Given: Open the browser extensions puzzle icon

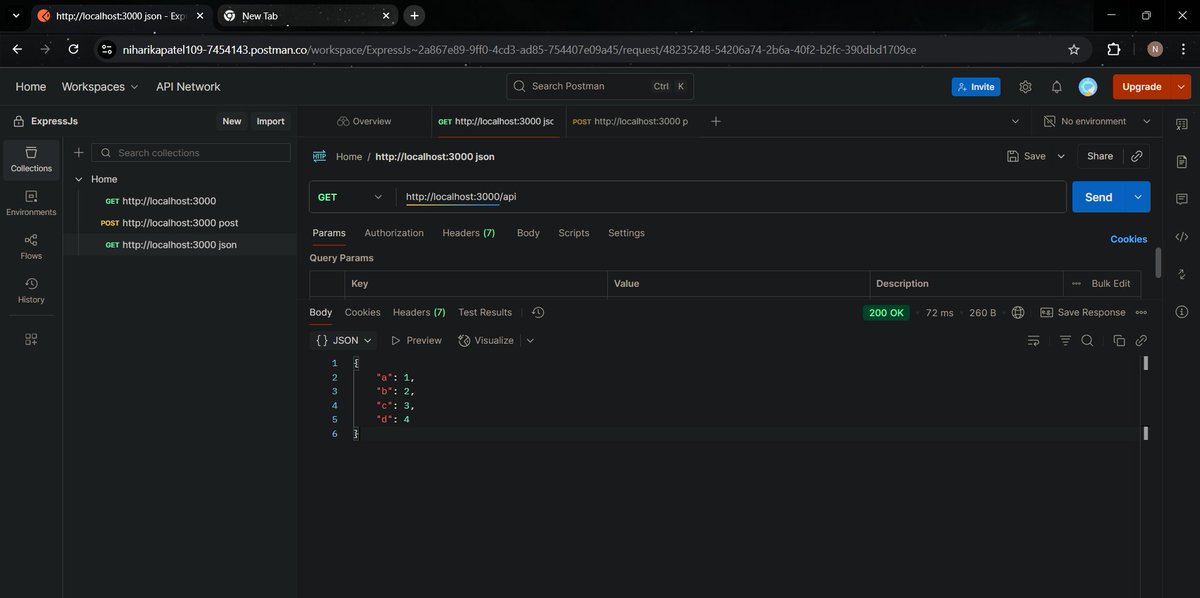Looking at the screenshot, I should pos(1114,49).
